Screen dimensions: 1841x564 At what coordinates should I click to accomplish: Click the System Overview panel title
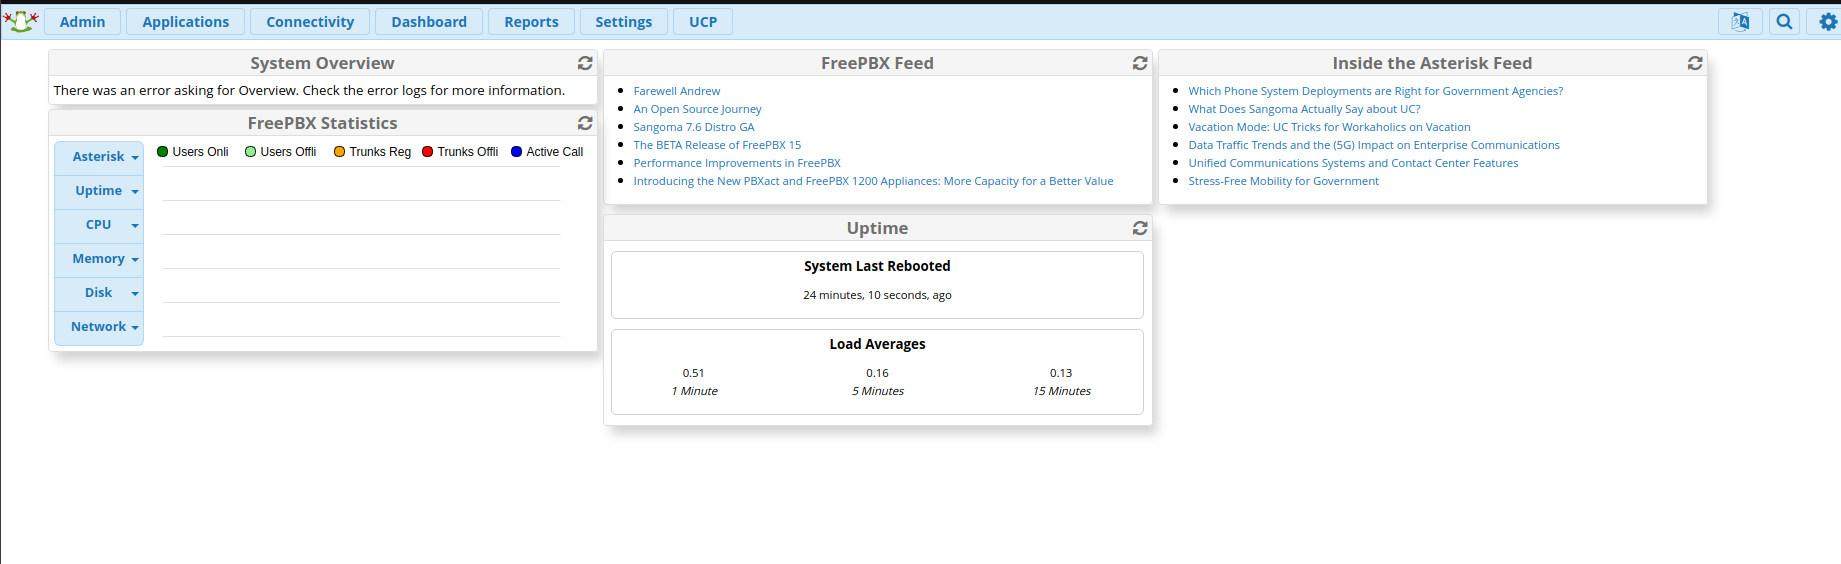click(322, 63)
